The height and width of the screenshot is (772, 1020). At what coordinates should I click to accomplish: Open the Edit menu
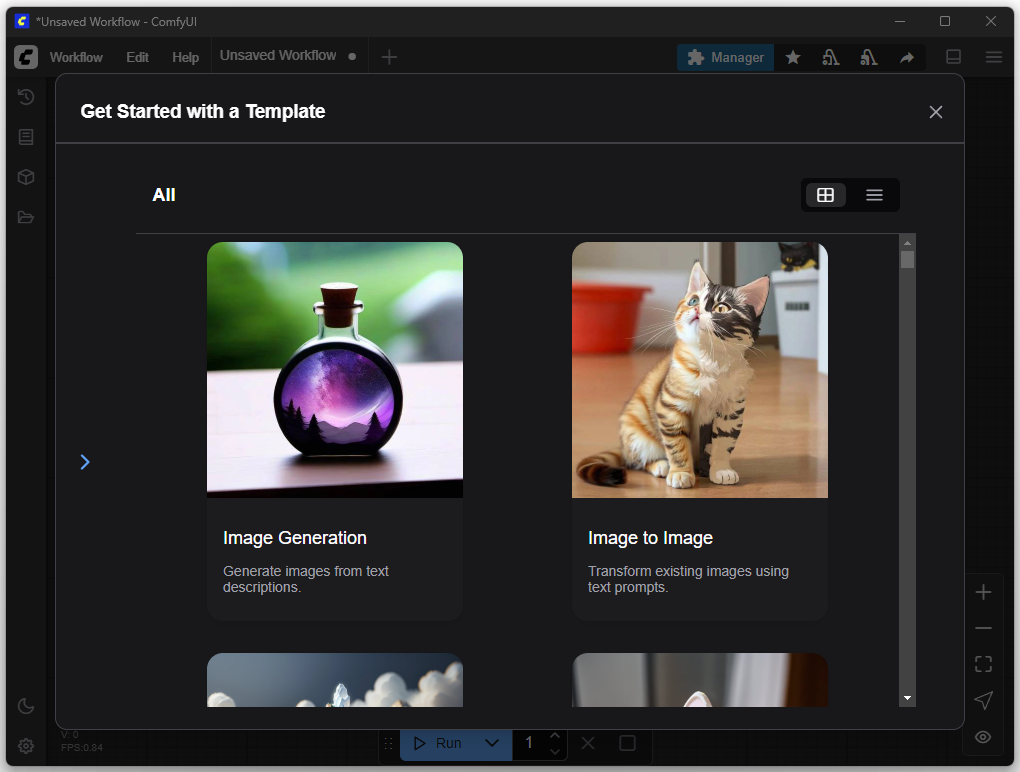[137, 58]
